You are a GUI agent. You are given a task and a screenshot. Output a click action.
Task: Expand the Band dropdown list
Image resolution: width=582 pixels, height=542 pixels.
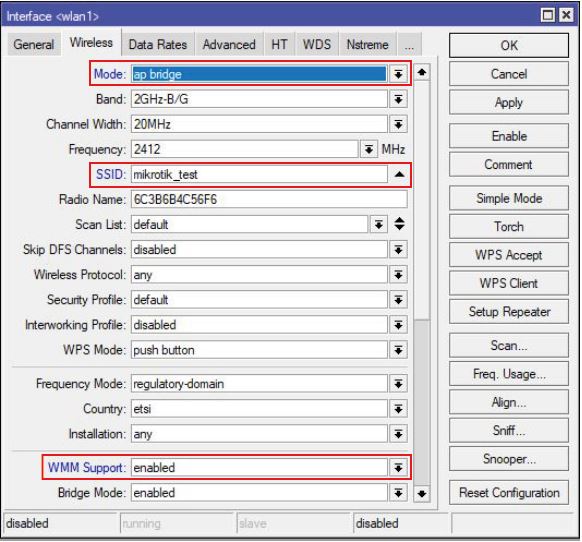pos(398,99)
